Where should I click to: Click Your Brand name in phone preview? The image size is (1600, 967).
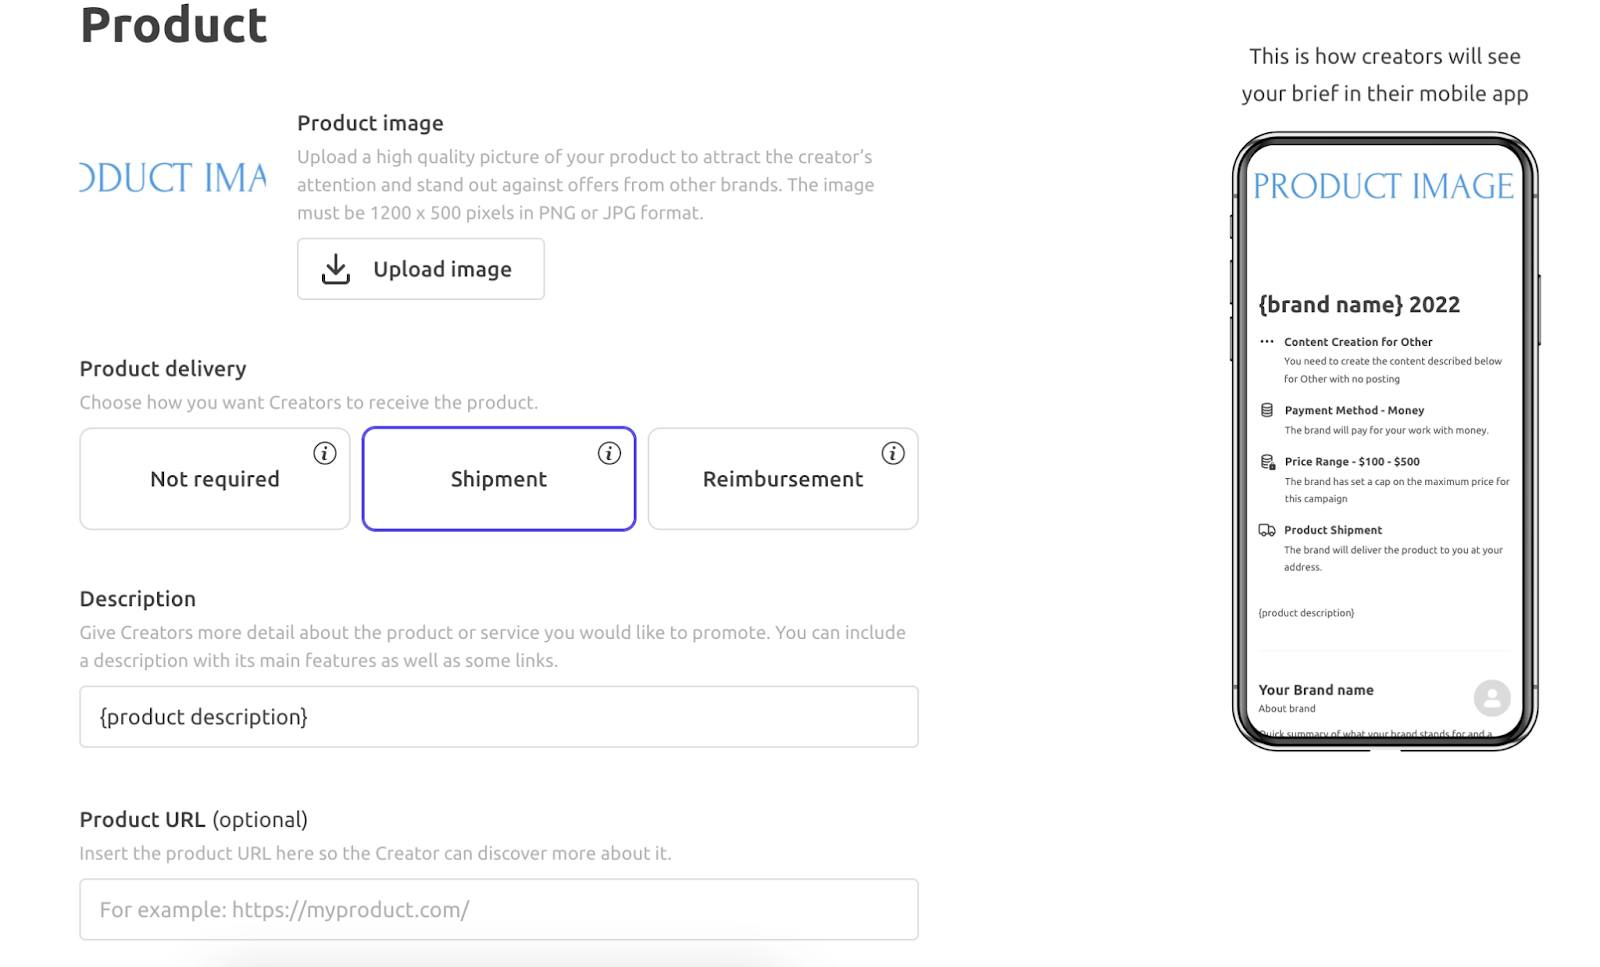click(x=1316, y=690)
